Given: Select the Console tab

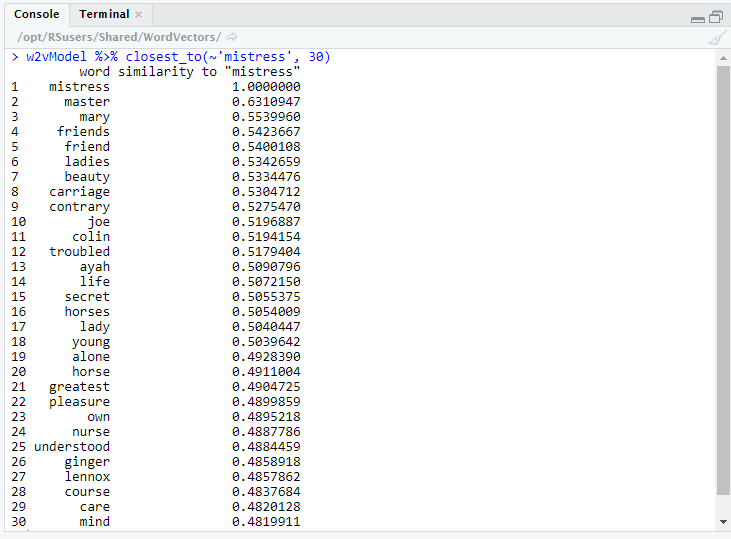Looking at the screenshot, I should (x=37, y=15).
